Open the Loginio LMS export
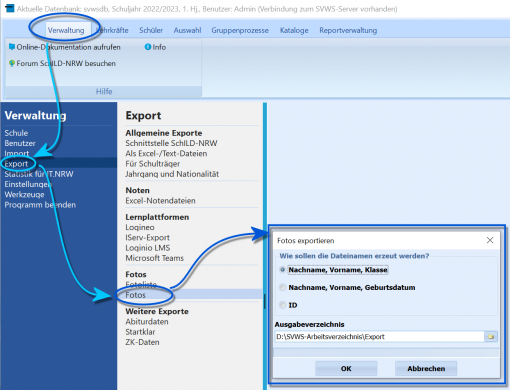Viewport: 510px width, 390px height. pyautogui.click(x=148, y=248)
